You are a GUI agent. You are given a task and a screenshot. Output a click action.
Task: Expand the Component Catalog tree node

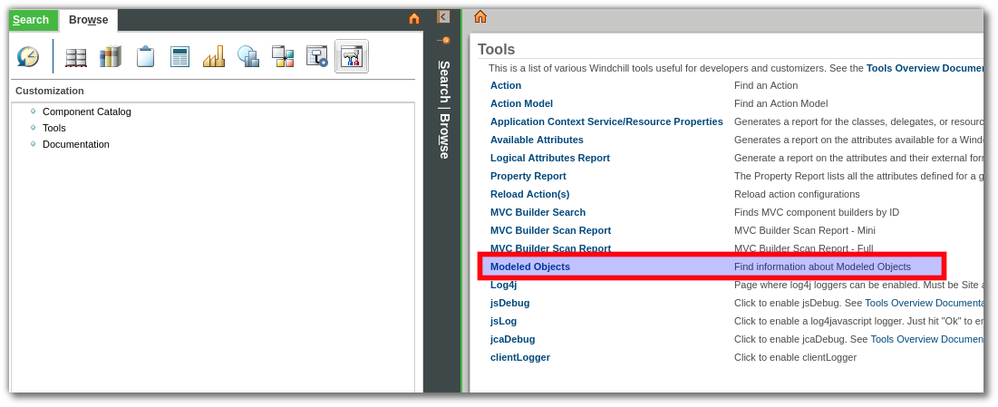point(34,112)
